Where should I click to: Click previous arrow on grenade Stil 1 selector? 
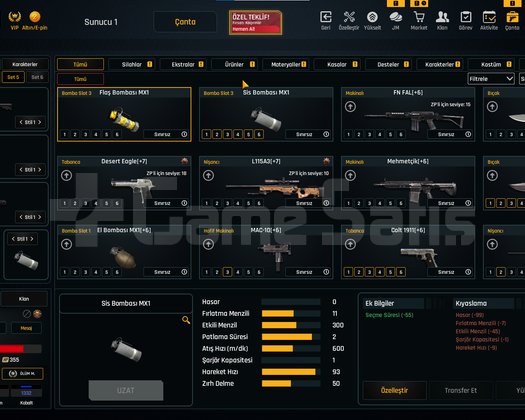coord(13,239)
